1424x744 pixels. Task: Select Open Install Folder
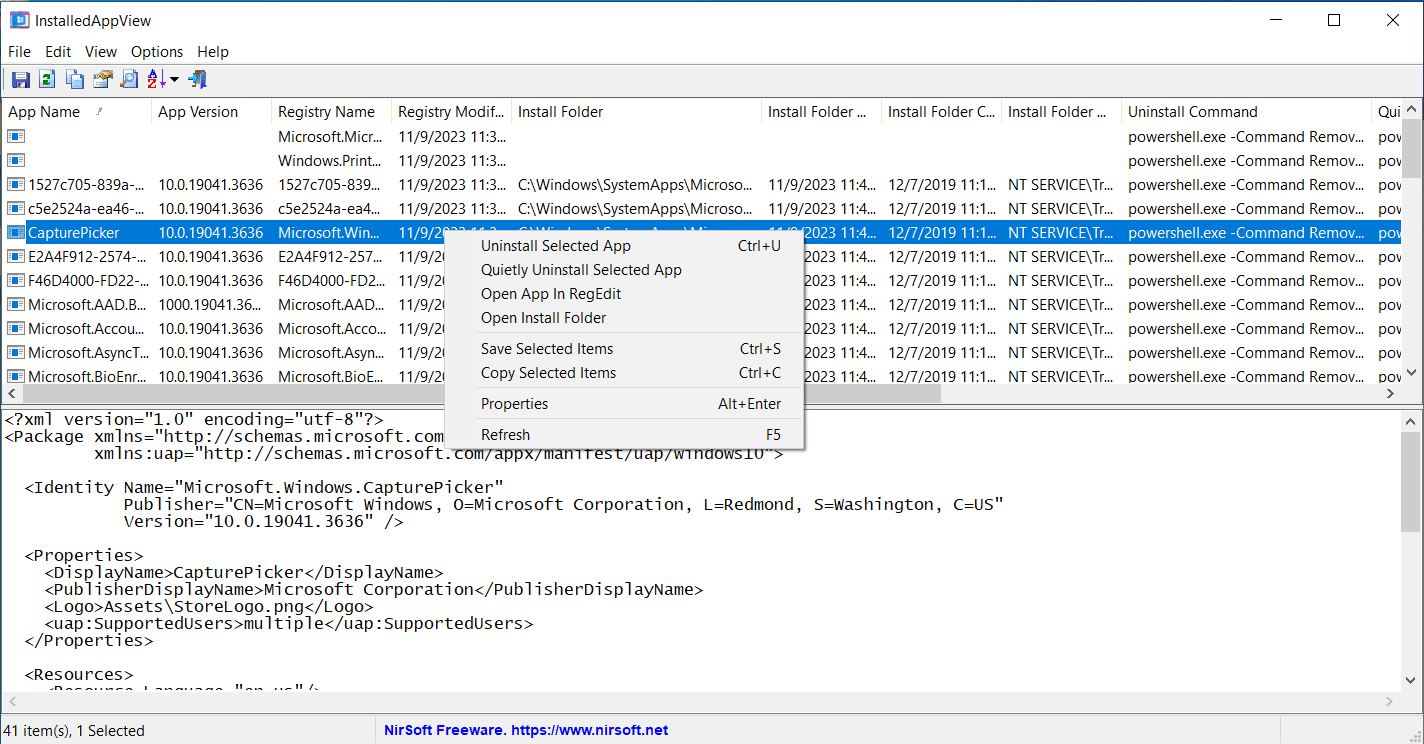coord(624,318)
